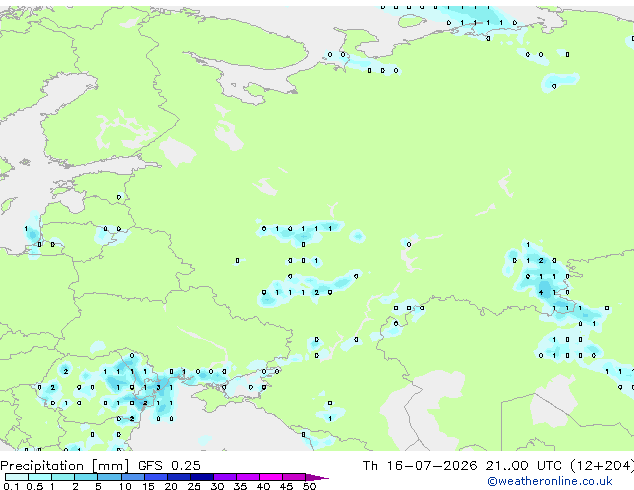The image size is (634, 490).
Task: Select the '21..00 UTC' forecast time text
Action: (x=524, y=466)
